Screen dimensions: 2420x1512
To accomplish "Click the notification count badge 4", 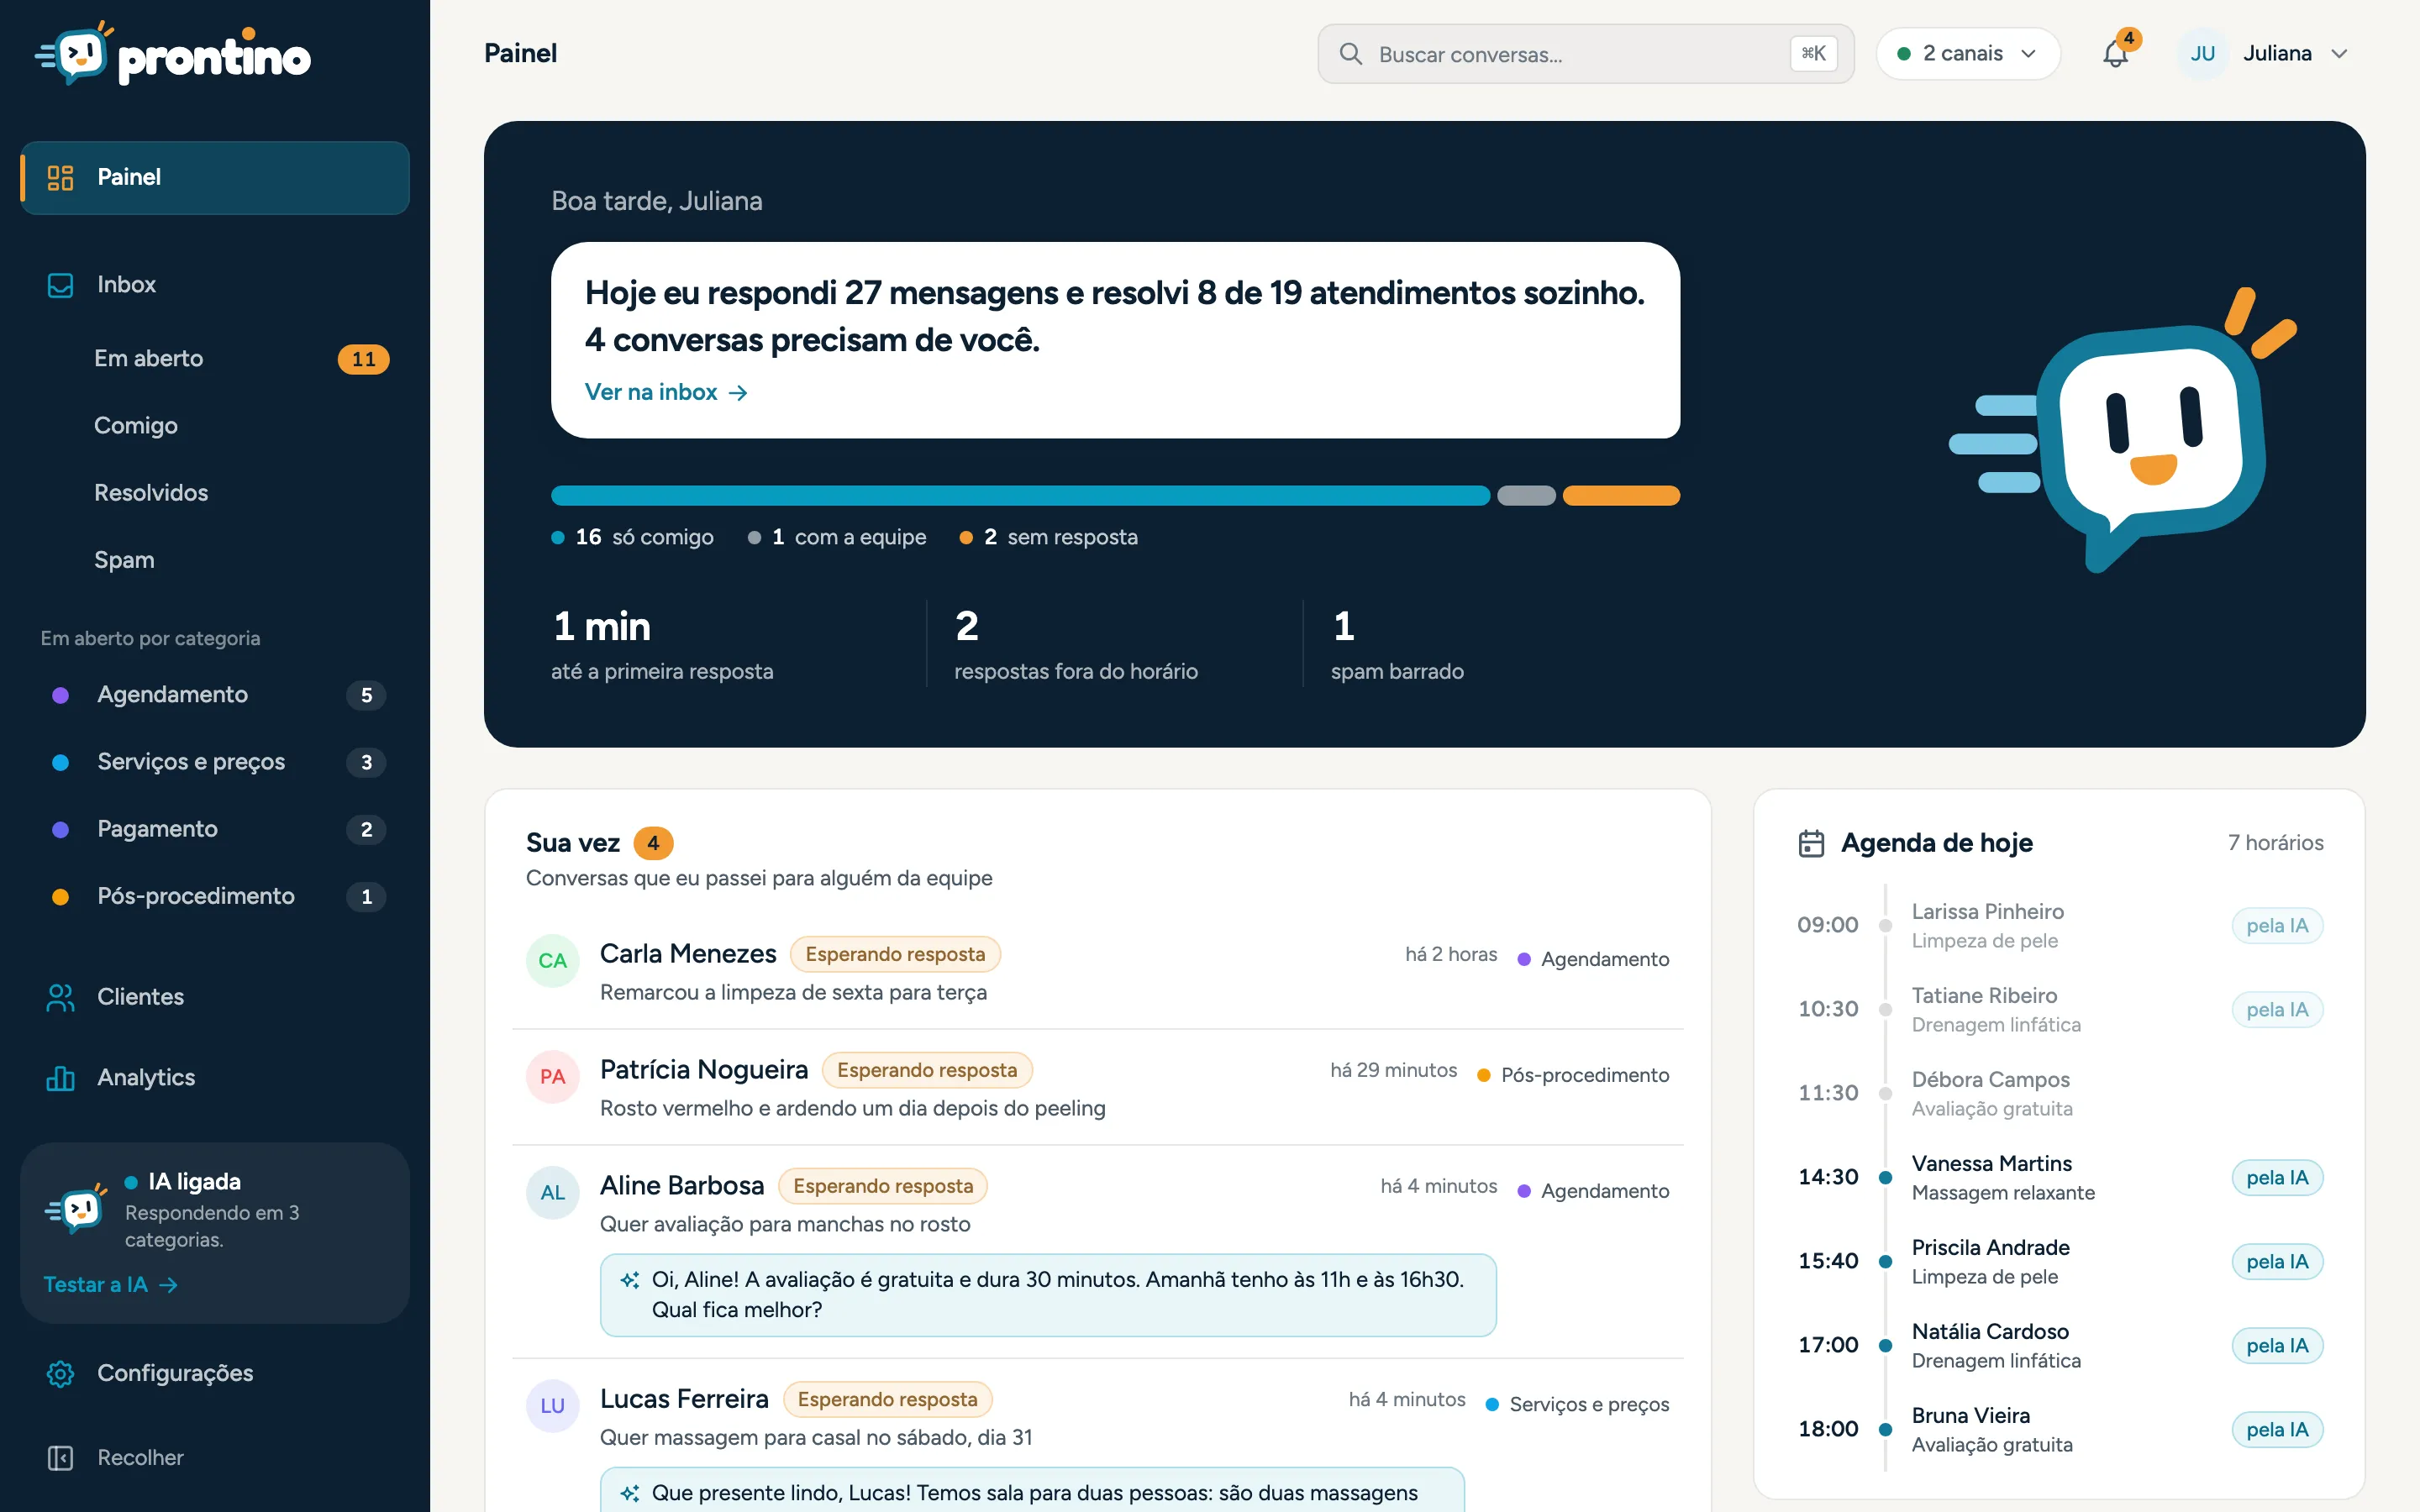I will click(2128, 39).
